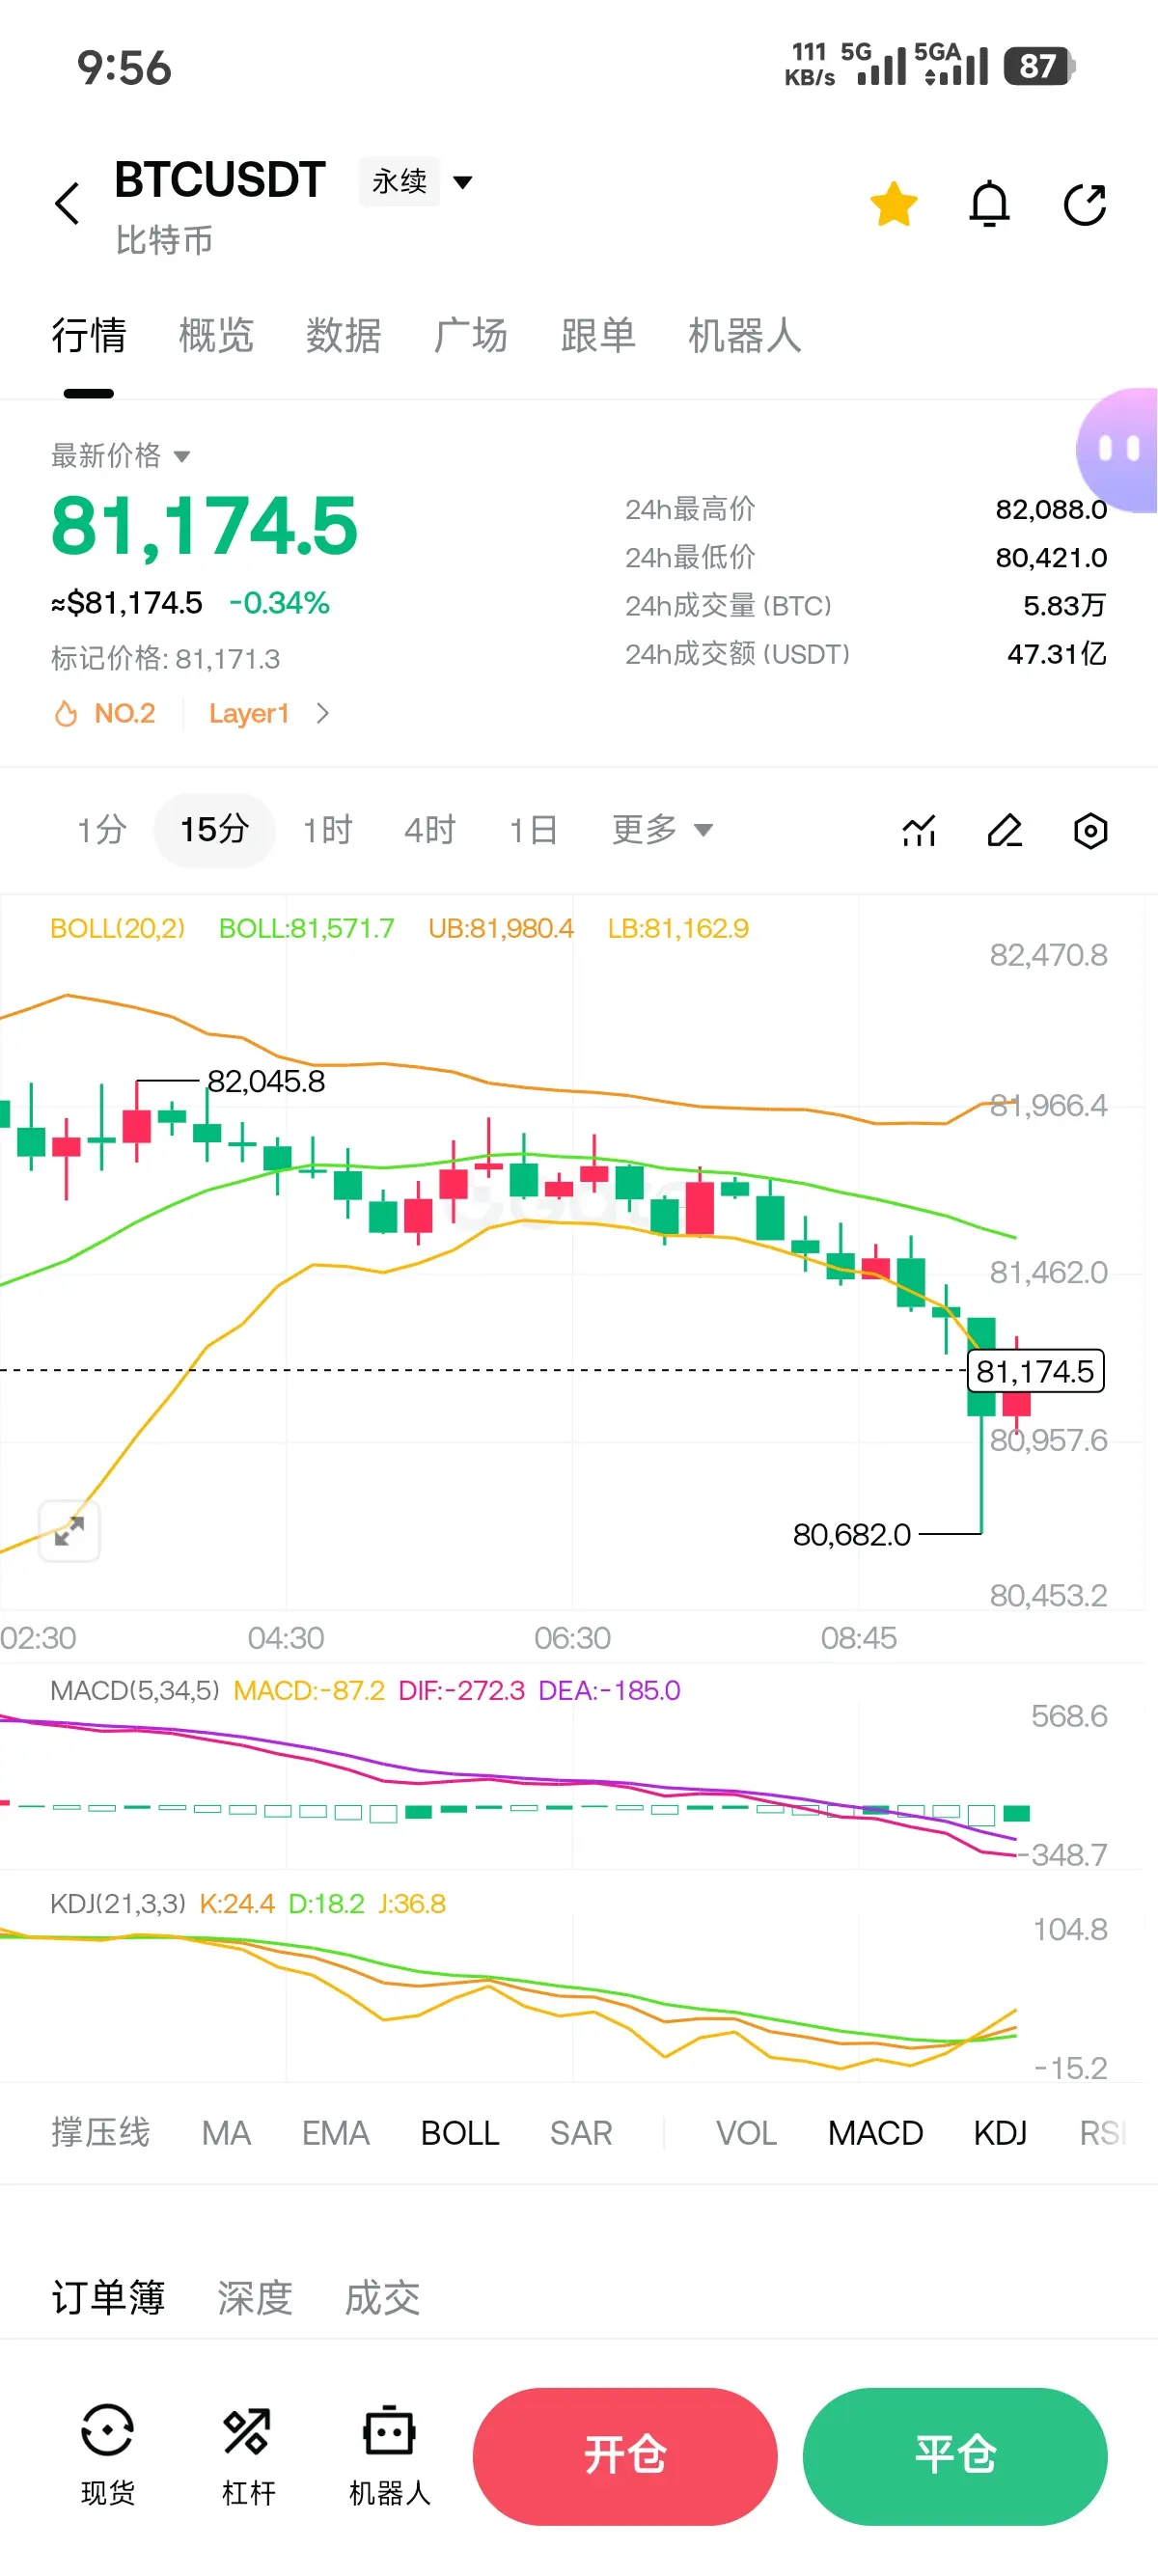Toggle the MA indicator

(226, 2133)
